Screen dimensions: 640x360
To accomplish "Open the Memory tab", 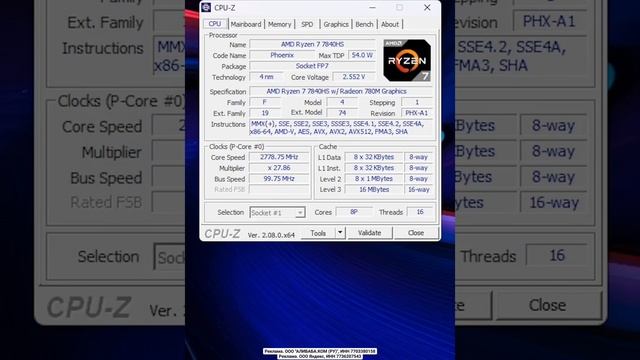I will pyautogui.click(x=280, y=24).
